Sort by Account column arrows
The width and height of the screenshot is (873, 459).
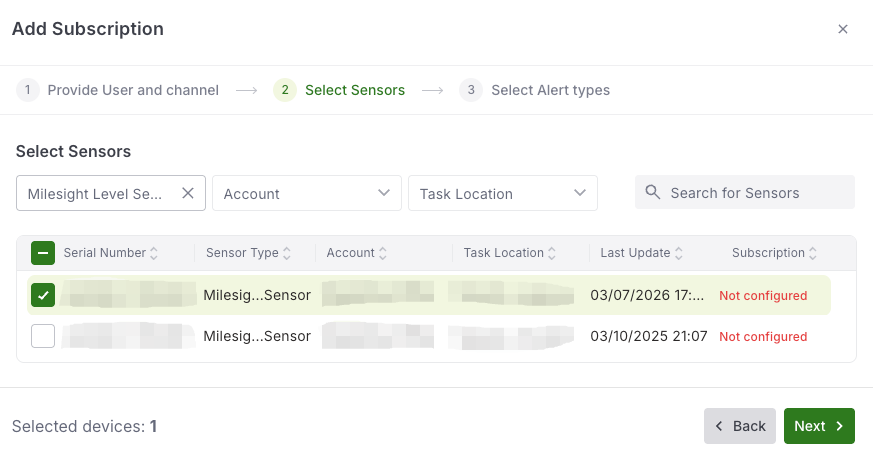point(382,253)
